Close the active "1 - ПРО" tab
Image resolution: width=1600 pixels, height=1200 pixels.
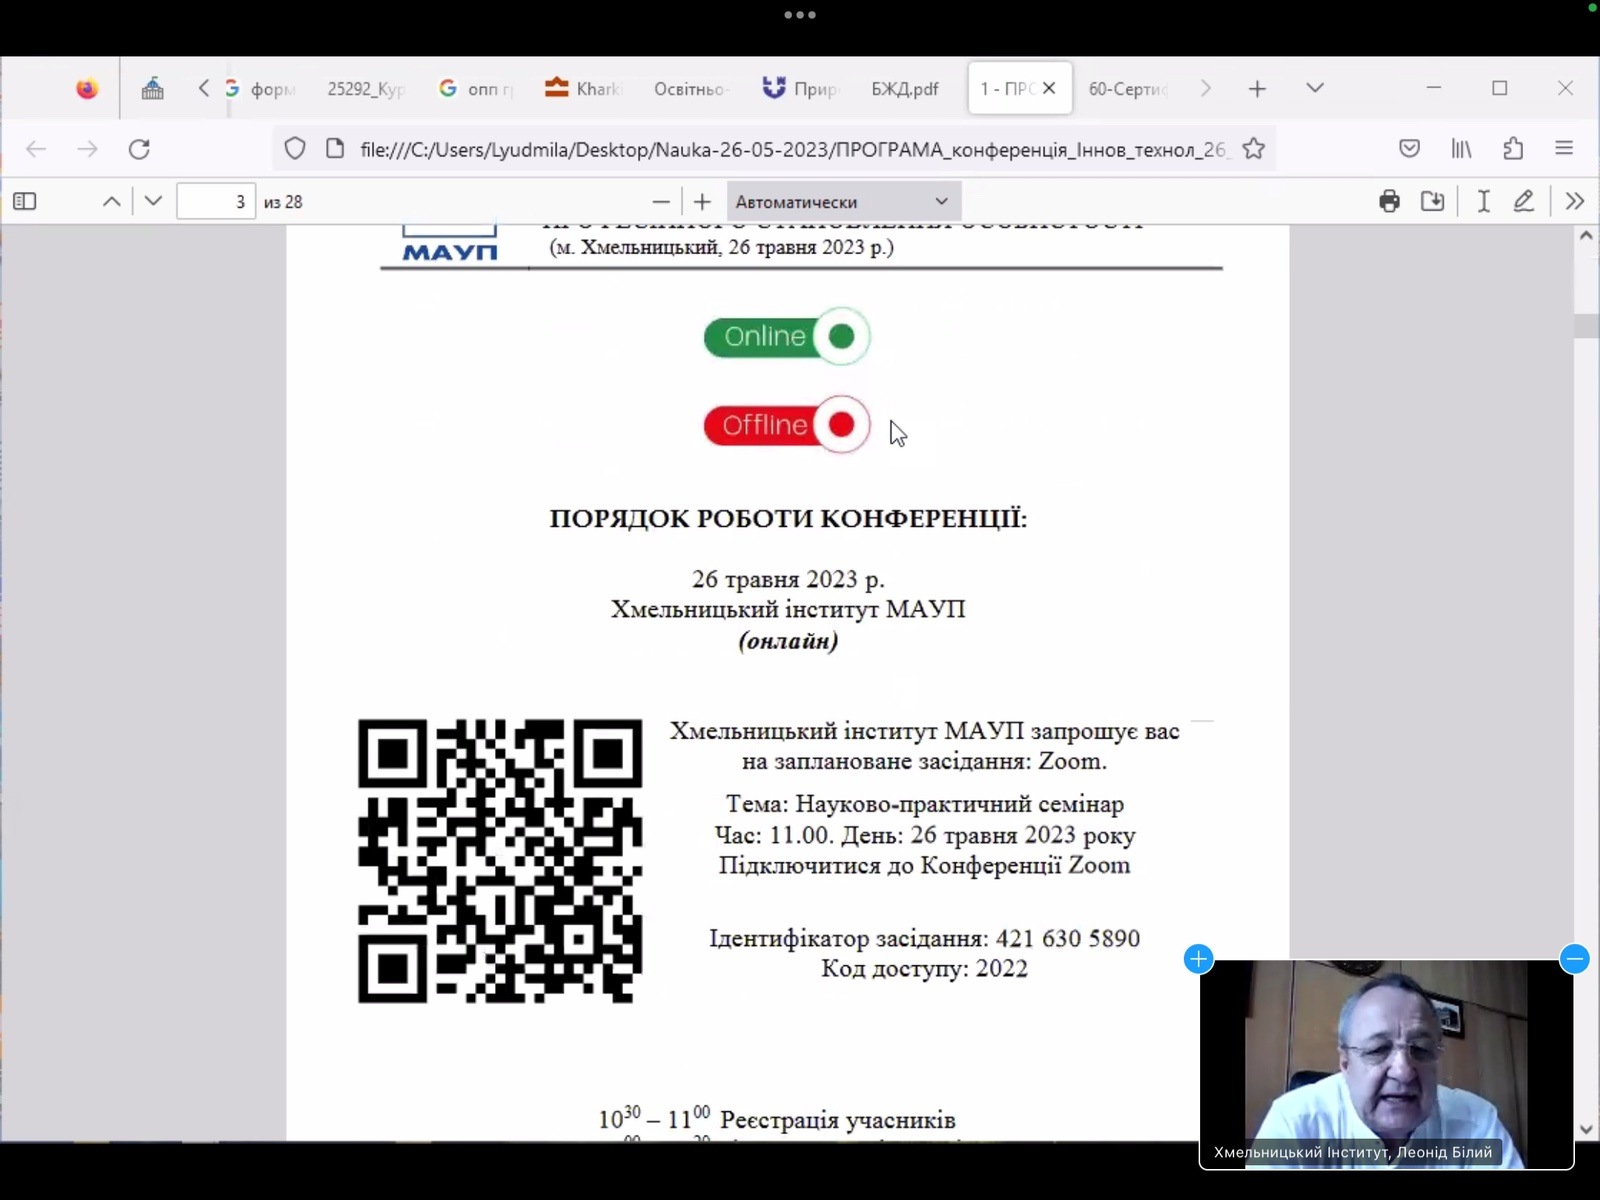[1049, 89]
